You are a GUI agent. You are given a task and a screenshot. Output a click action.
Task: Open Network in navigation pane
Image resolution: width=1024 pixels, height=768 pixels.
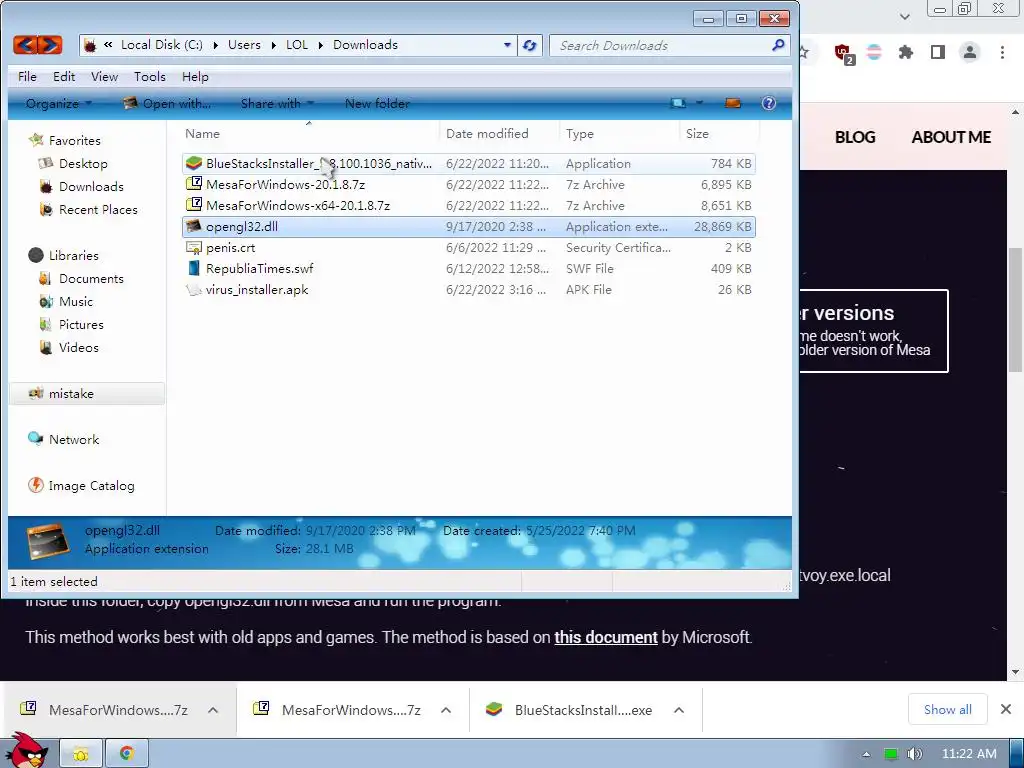pyautogui.click(x=73, y=440)
